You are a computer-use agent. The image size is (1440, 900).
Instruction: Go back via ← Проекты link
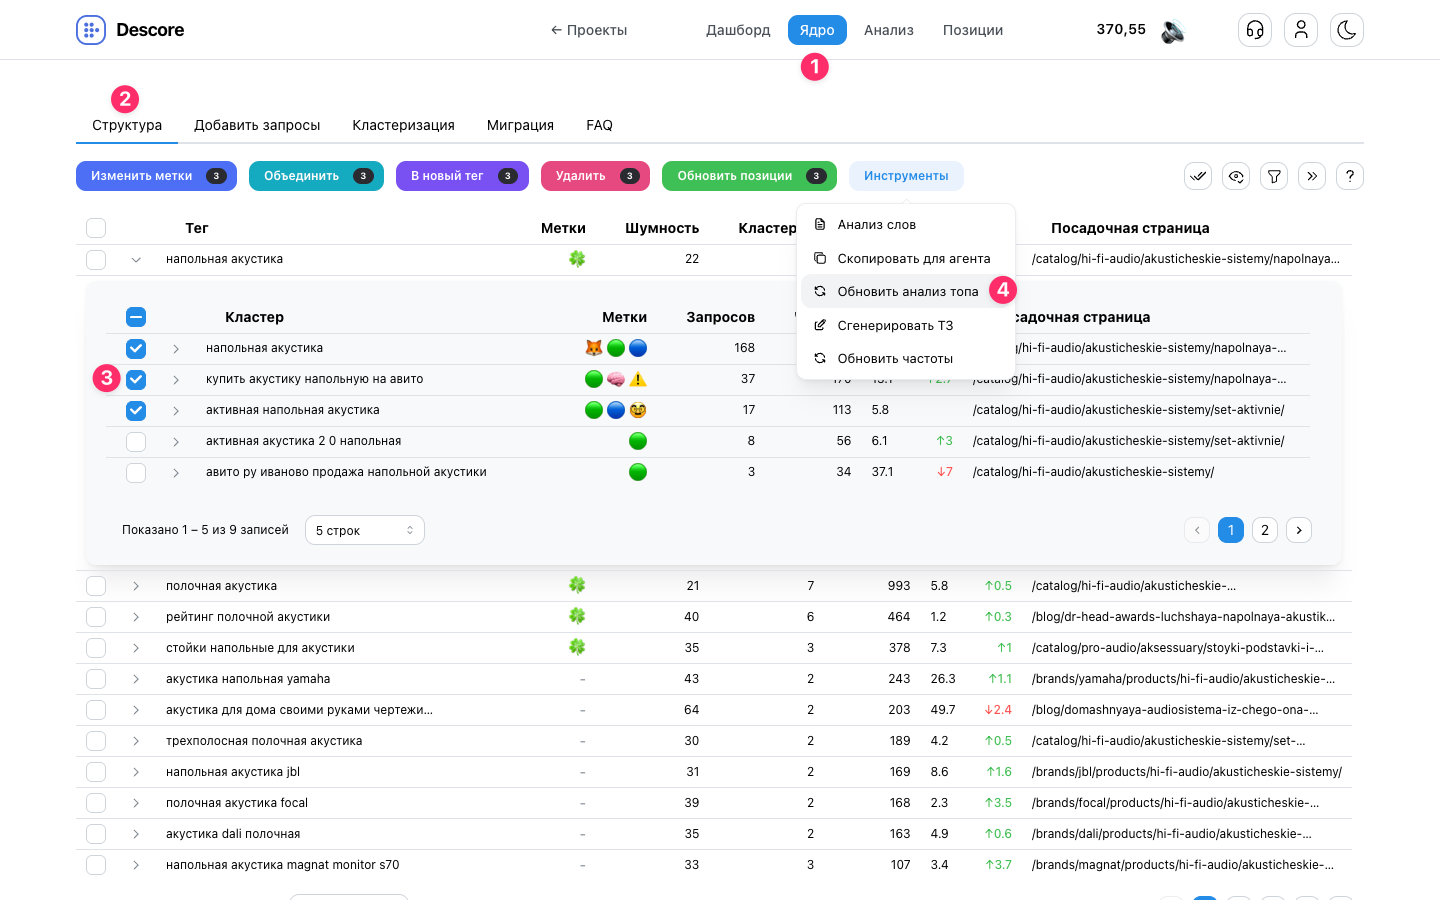coord(589,30)
